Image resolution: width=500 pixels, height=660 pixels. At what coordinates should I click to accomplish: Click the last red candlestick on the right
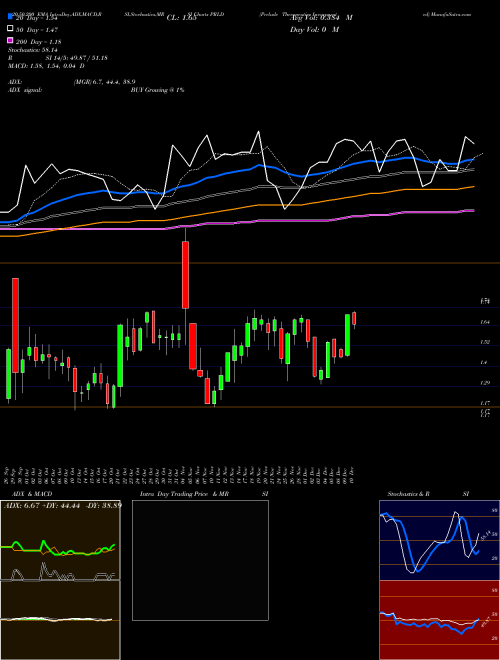click(354, 318)
